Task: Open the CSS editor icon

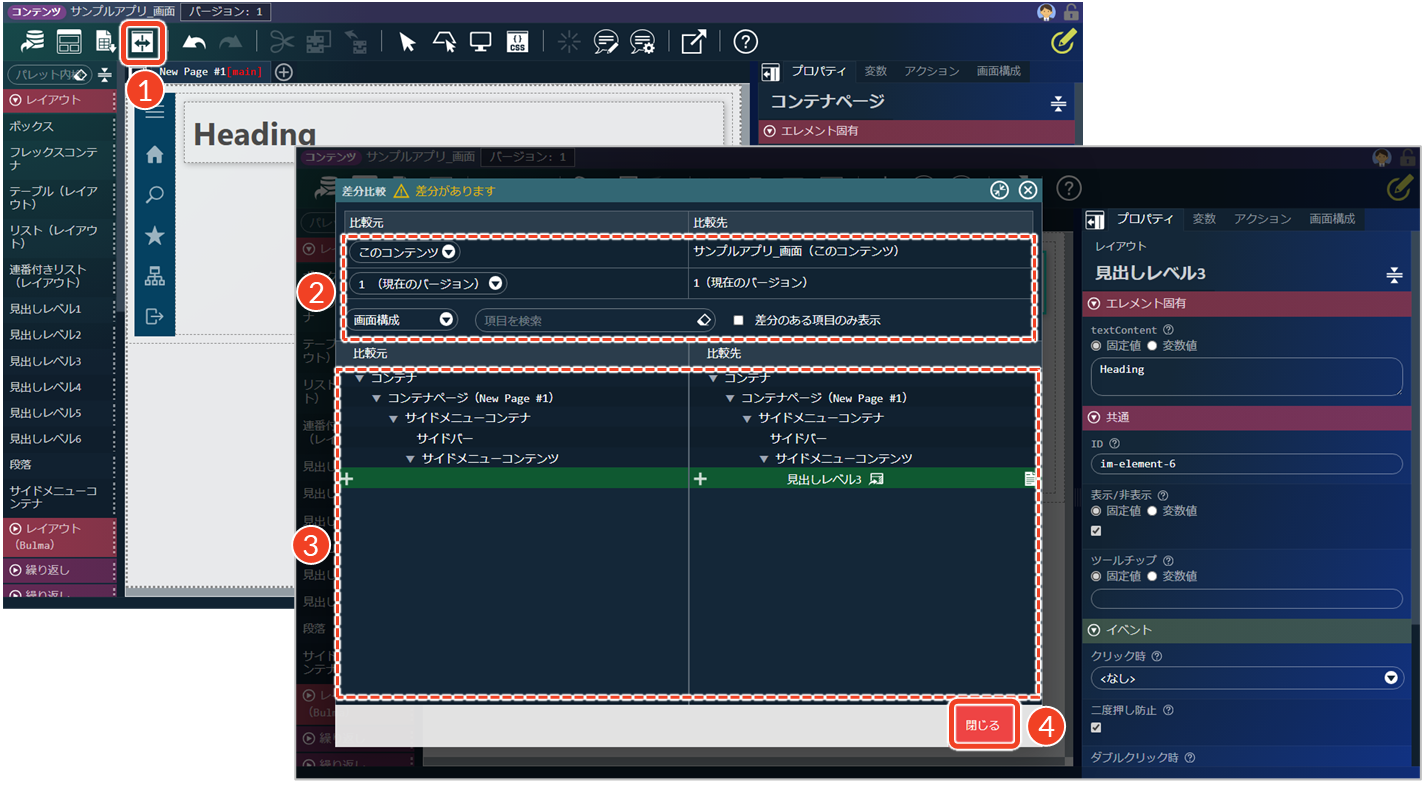Action: (517, 42)
